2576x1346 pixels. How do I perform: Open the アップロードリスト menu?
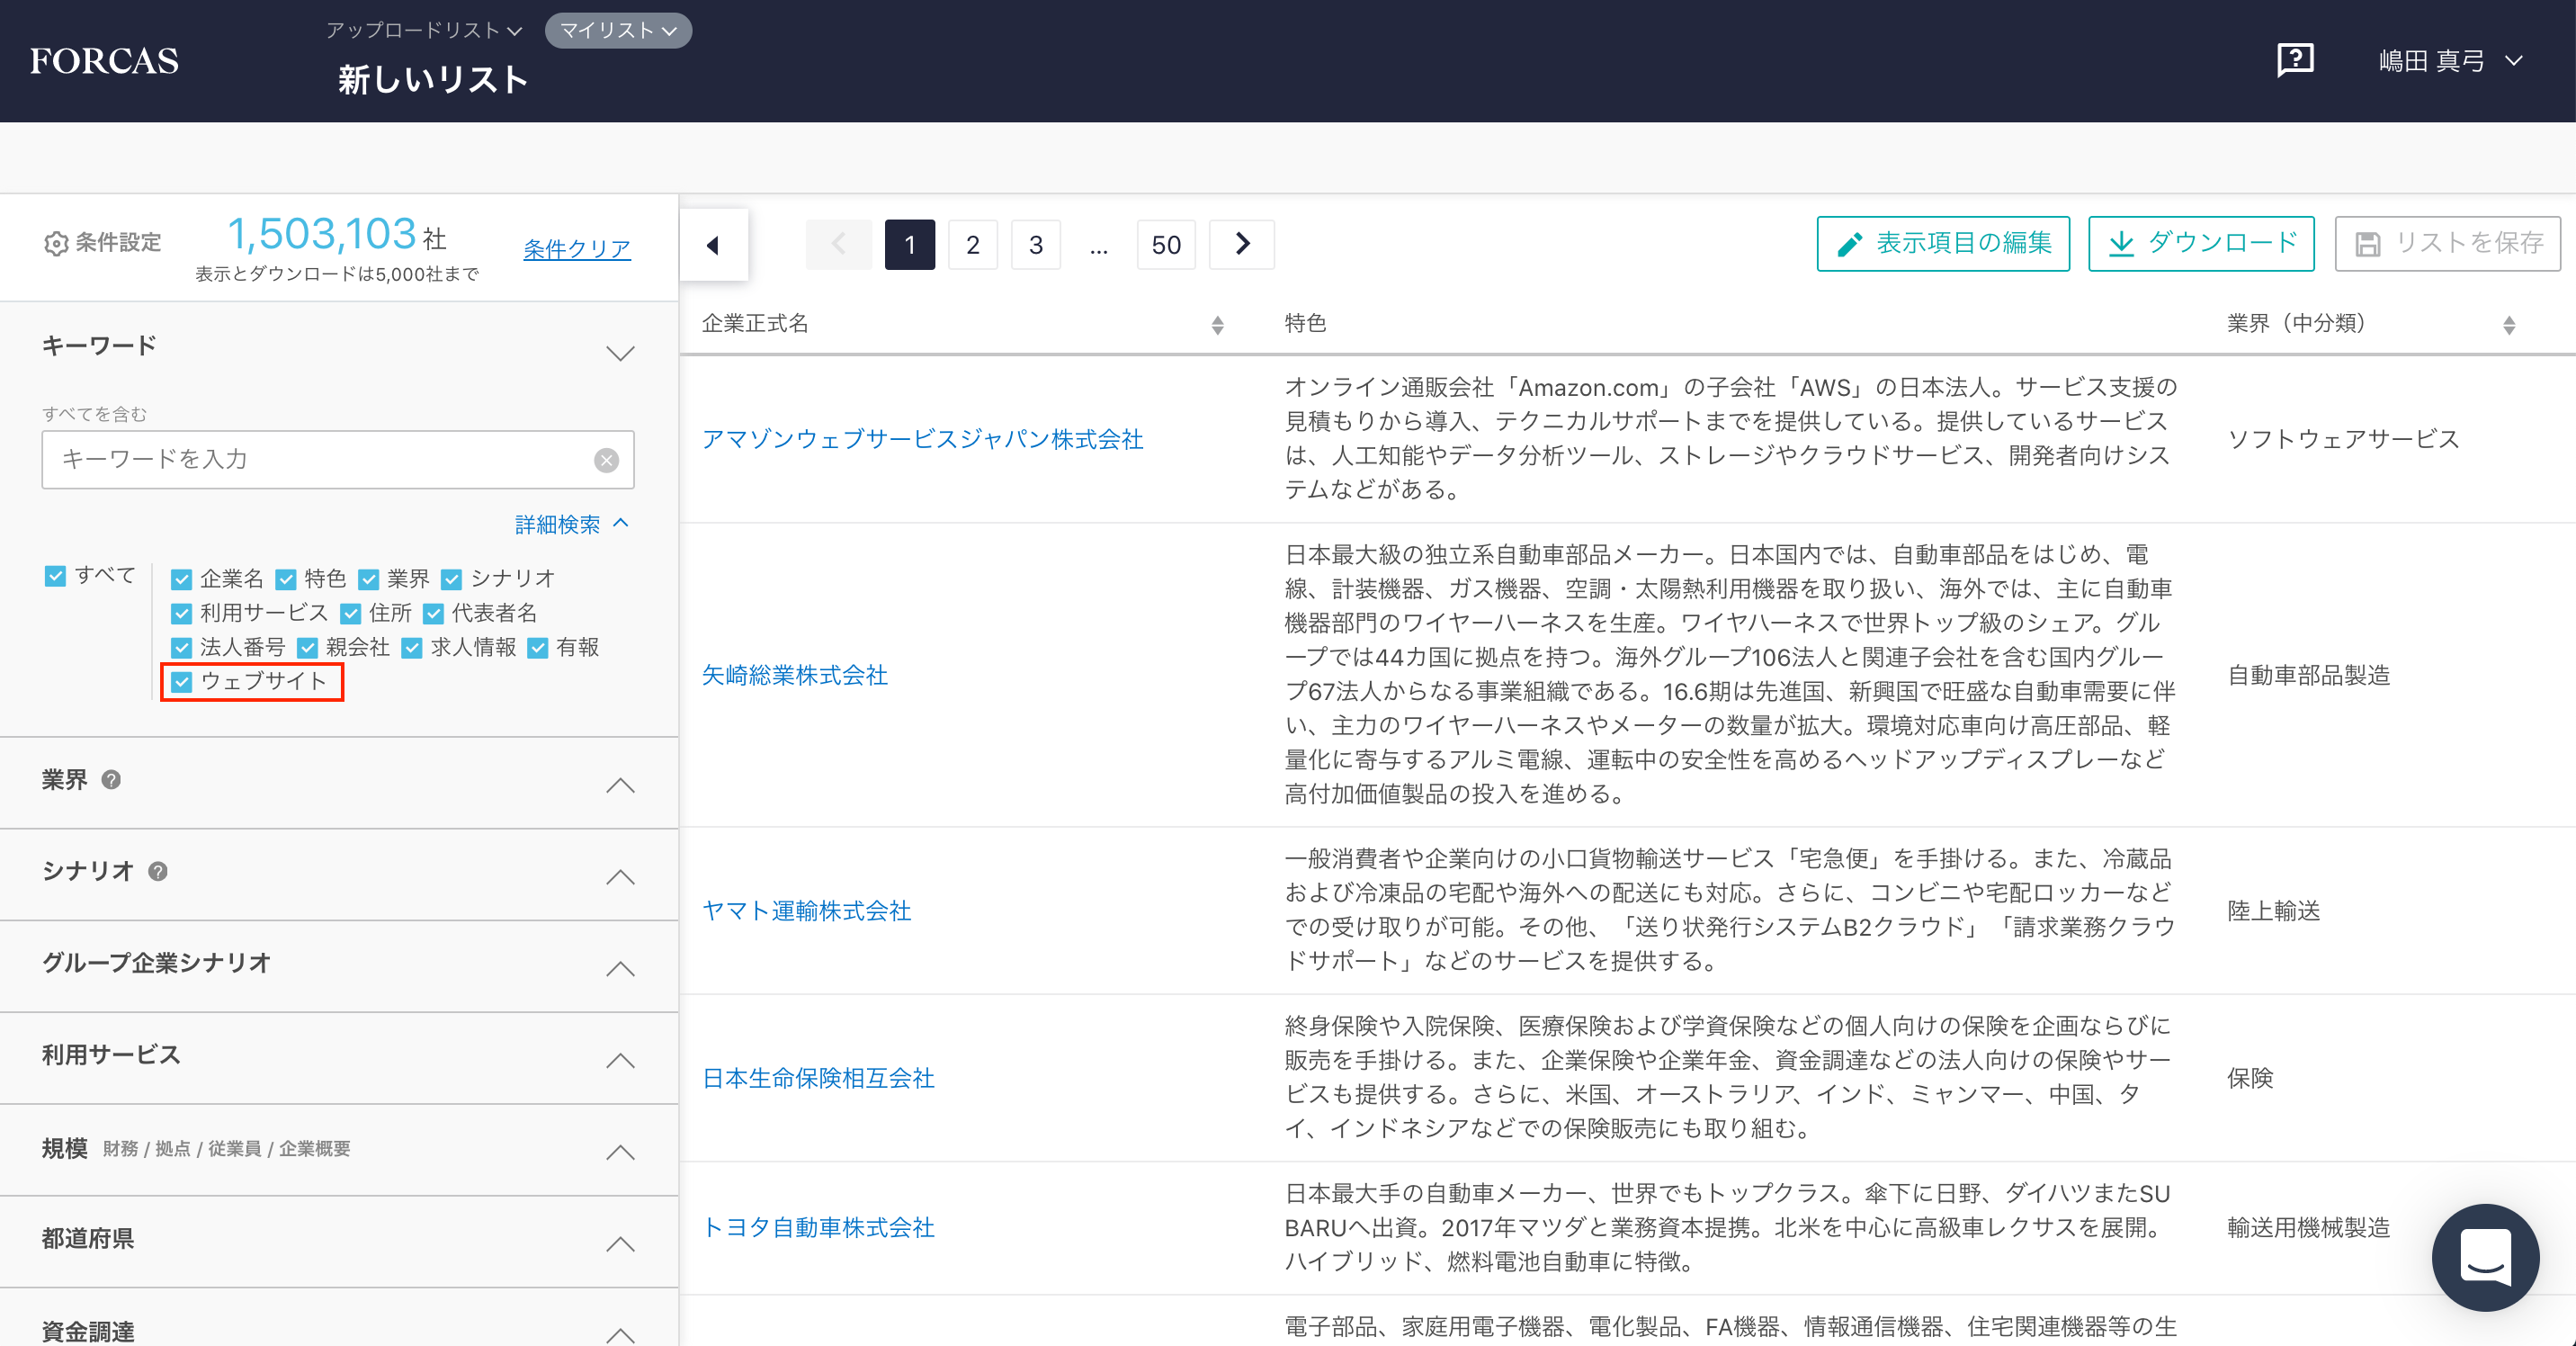pyautogui.click(x=424, y=31)
